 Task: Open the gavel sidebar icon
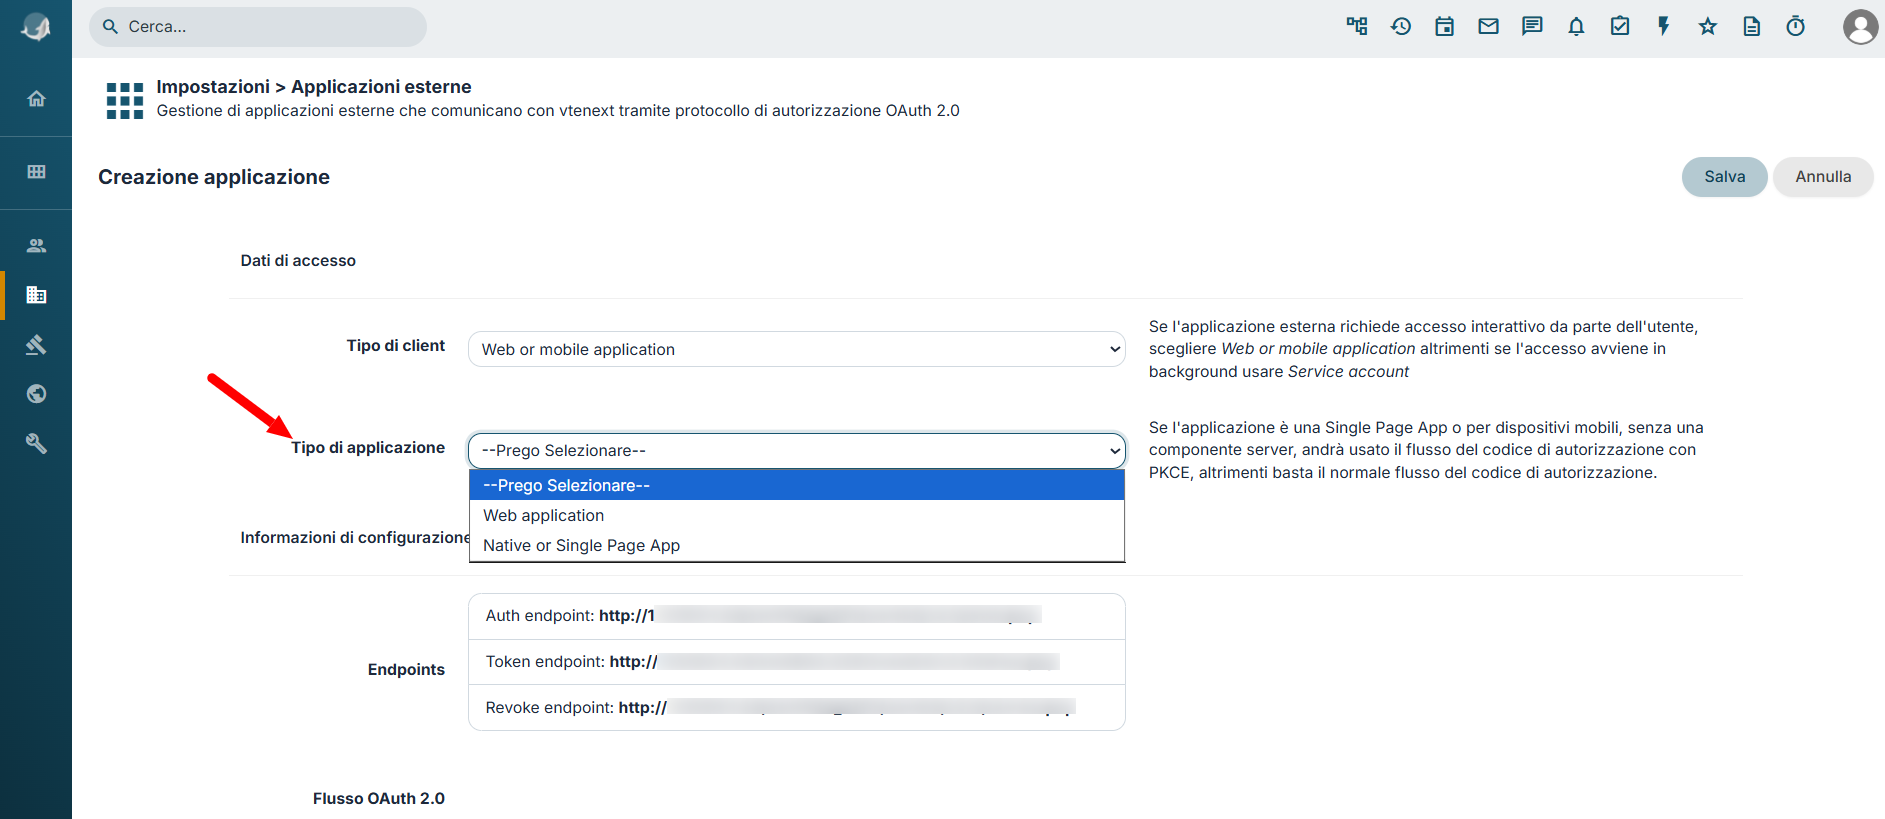point(36,345)
